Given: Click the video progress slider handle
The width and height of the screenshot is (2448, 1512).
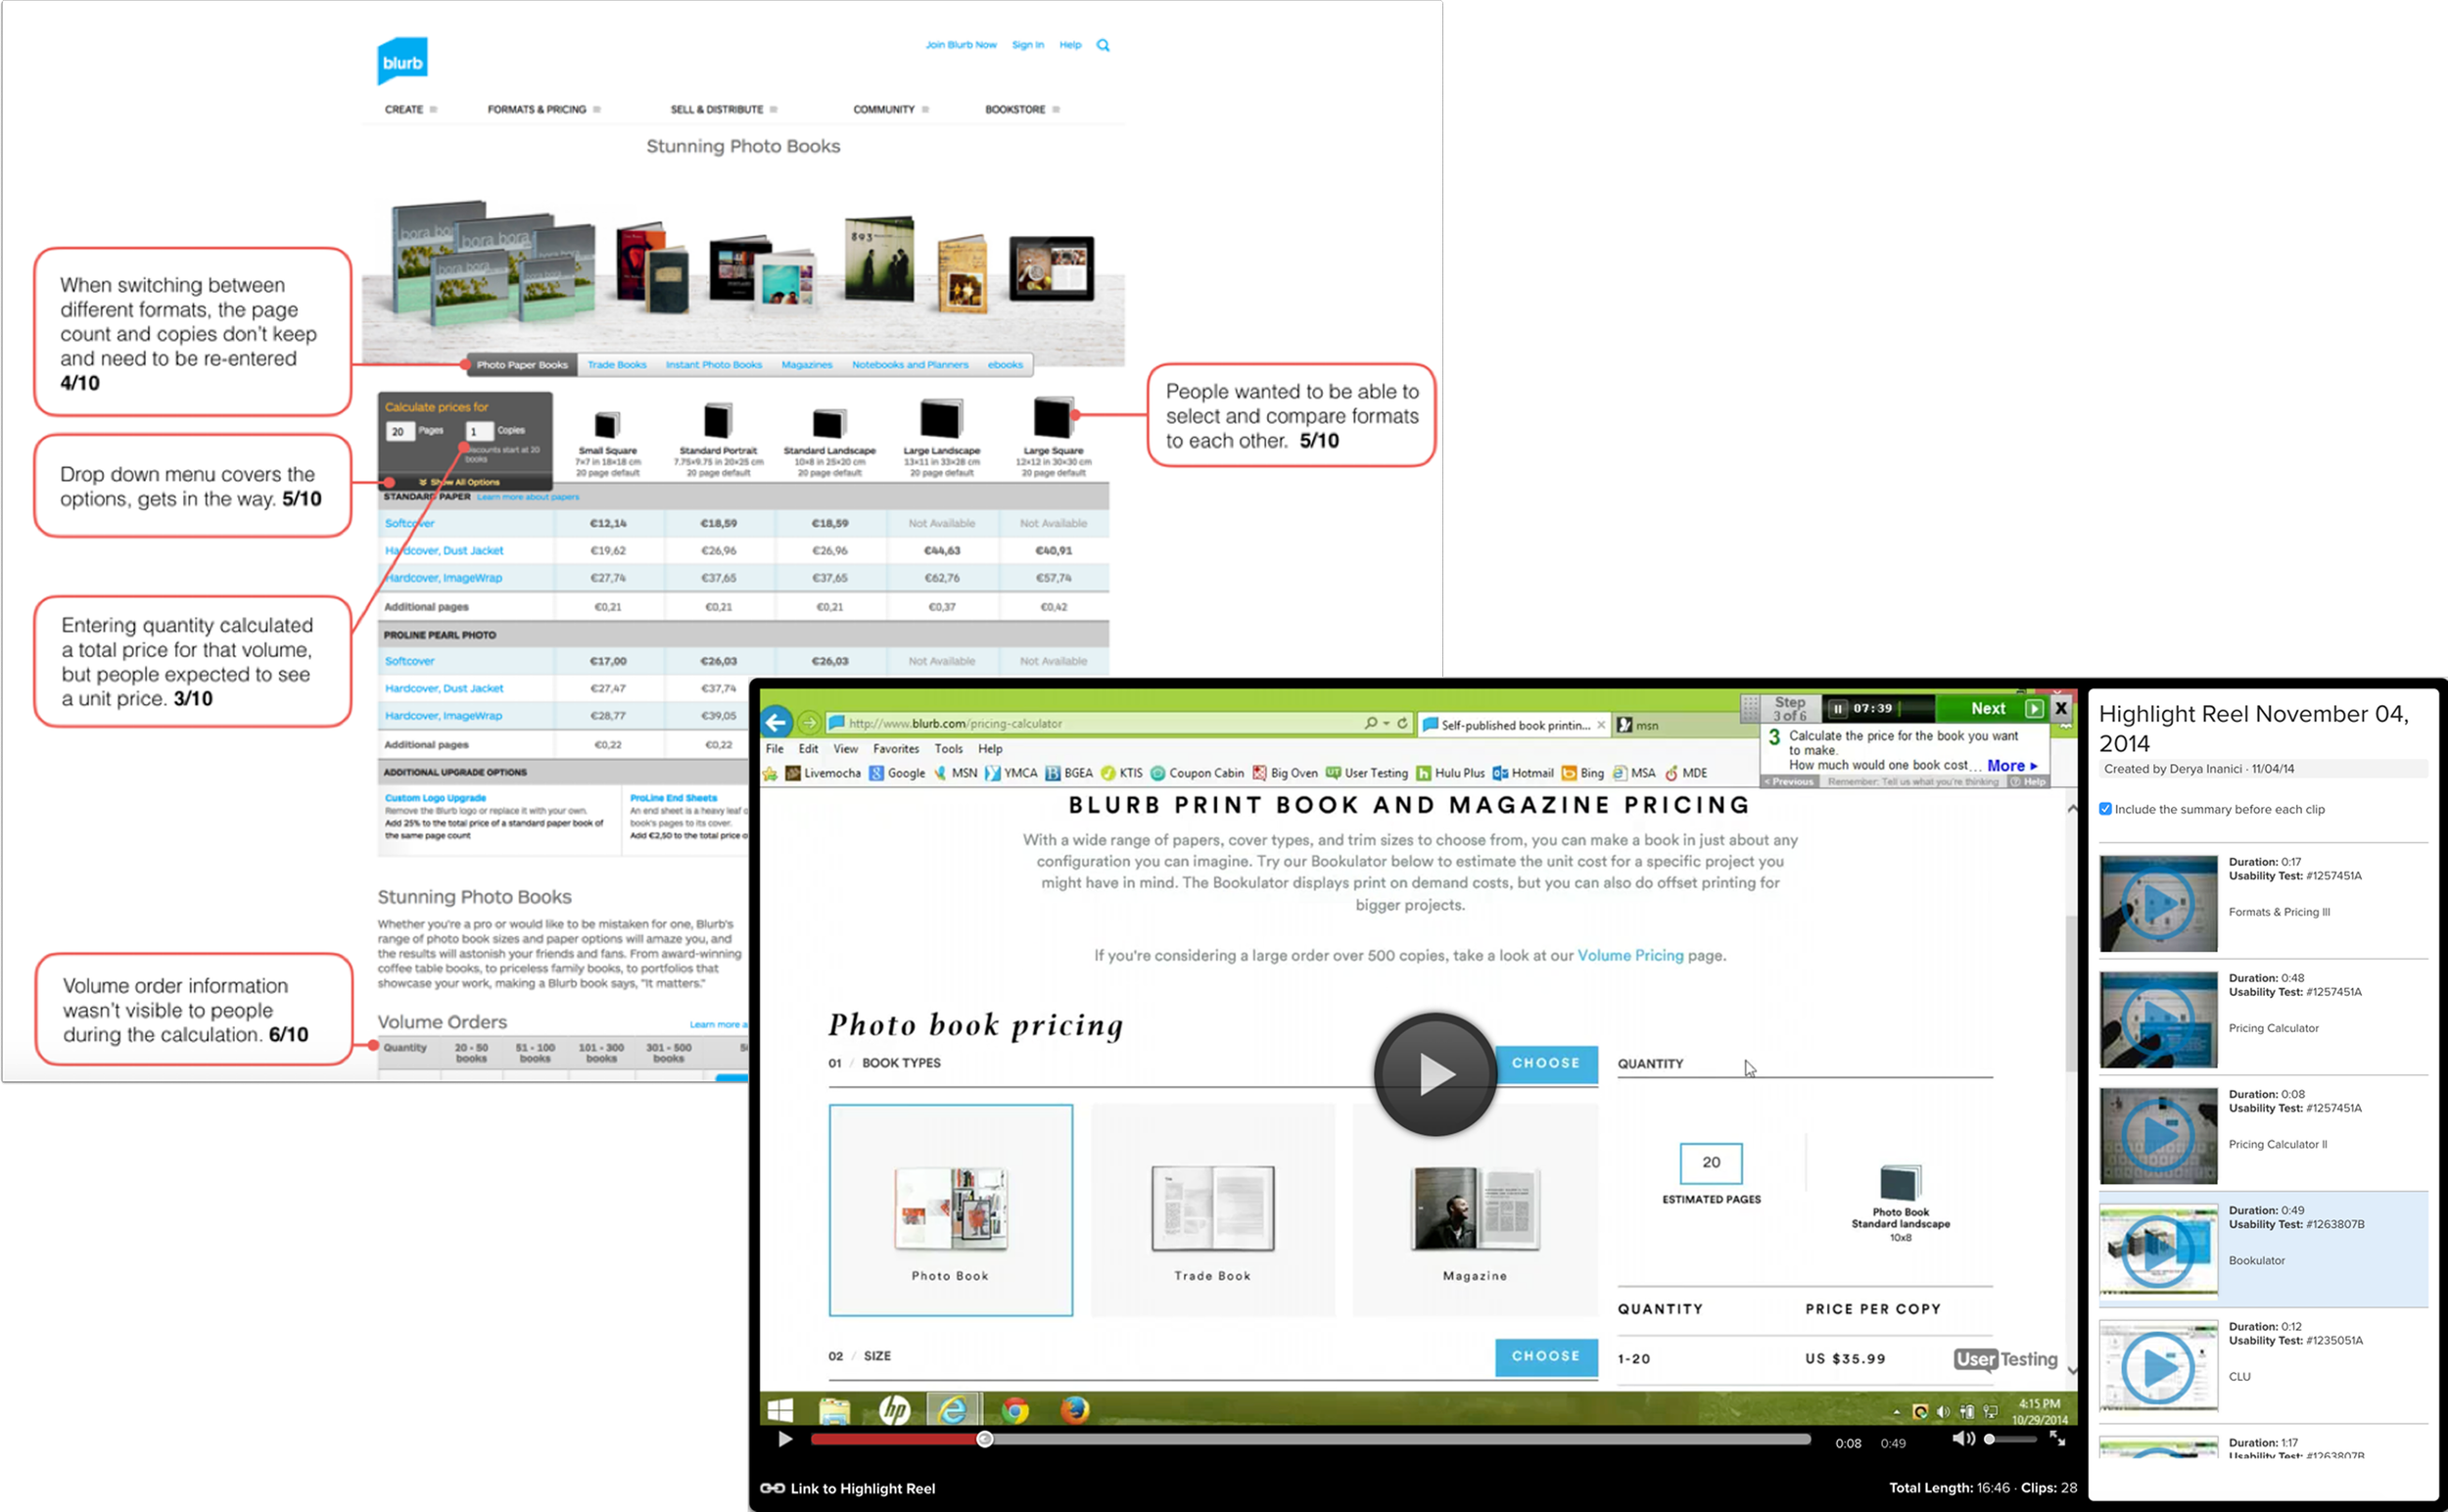Looking at the screenshot, I should (x=985, y=1439).
